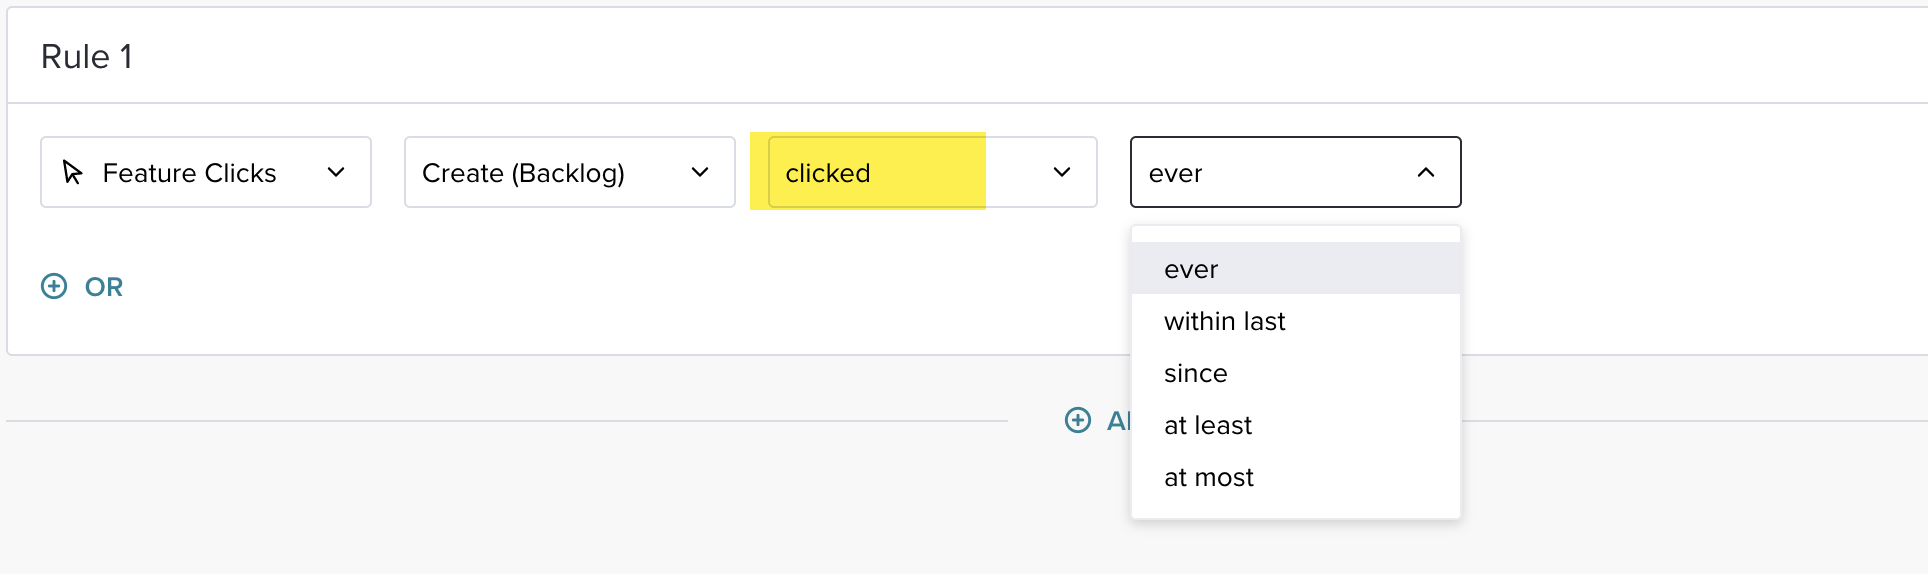Select the 'within last' option
Screen dimensions: 1928x574
click(x=1296, y=320)
